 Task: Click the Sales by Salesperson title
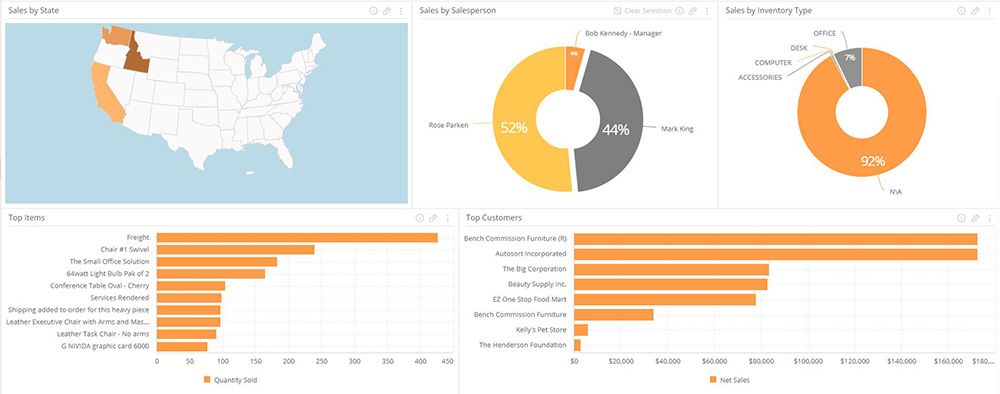point(458,11)
